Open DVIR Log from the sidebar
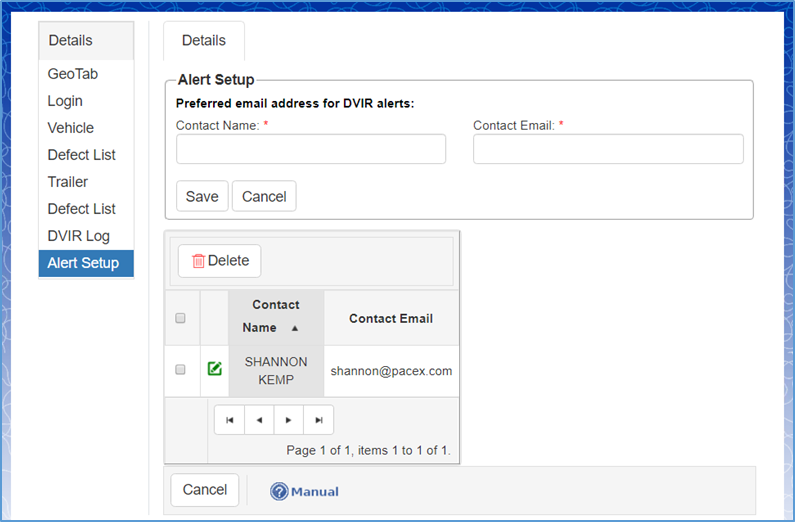795x522 pixels. click(79, 236)
